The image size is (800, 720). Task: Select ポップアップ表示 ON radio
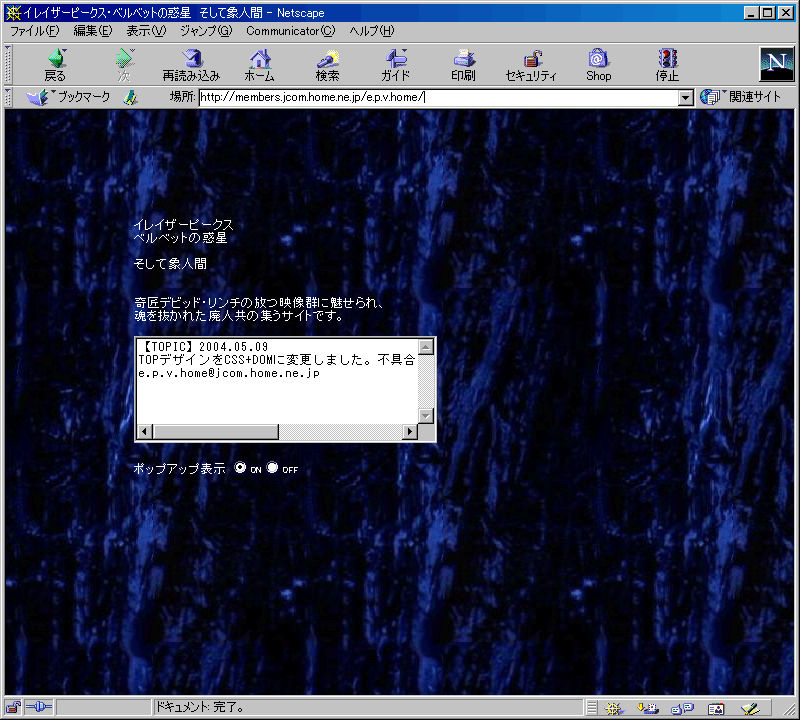240,467
